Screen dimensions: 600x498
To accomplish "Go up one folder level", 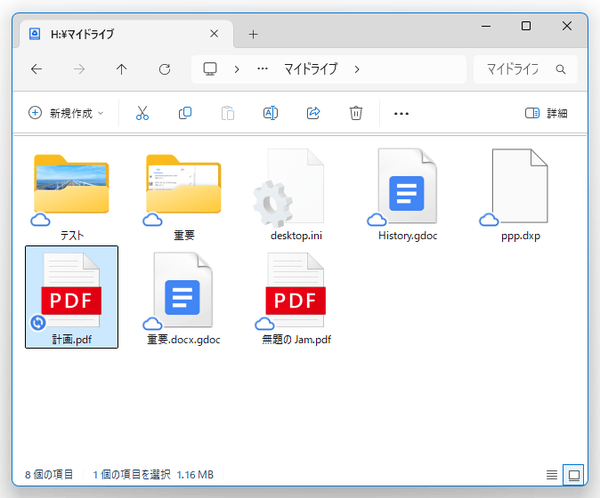I will 122,70.
